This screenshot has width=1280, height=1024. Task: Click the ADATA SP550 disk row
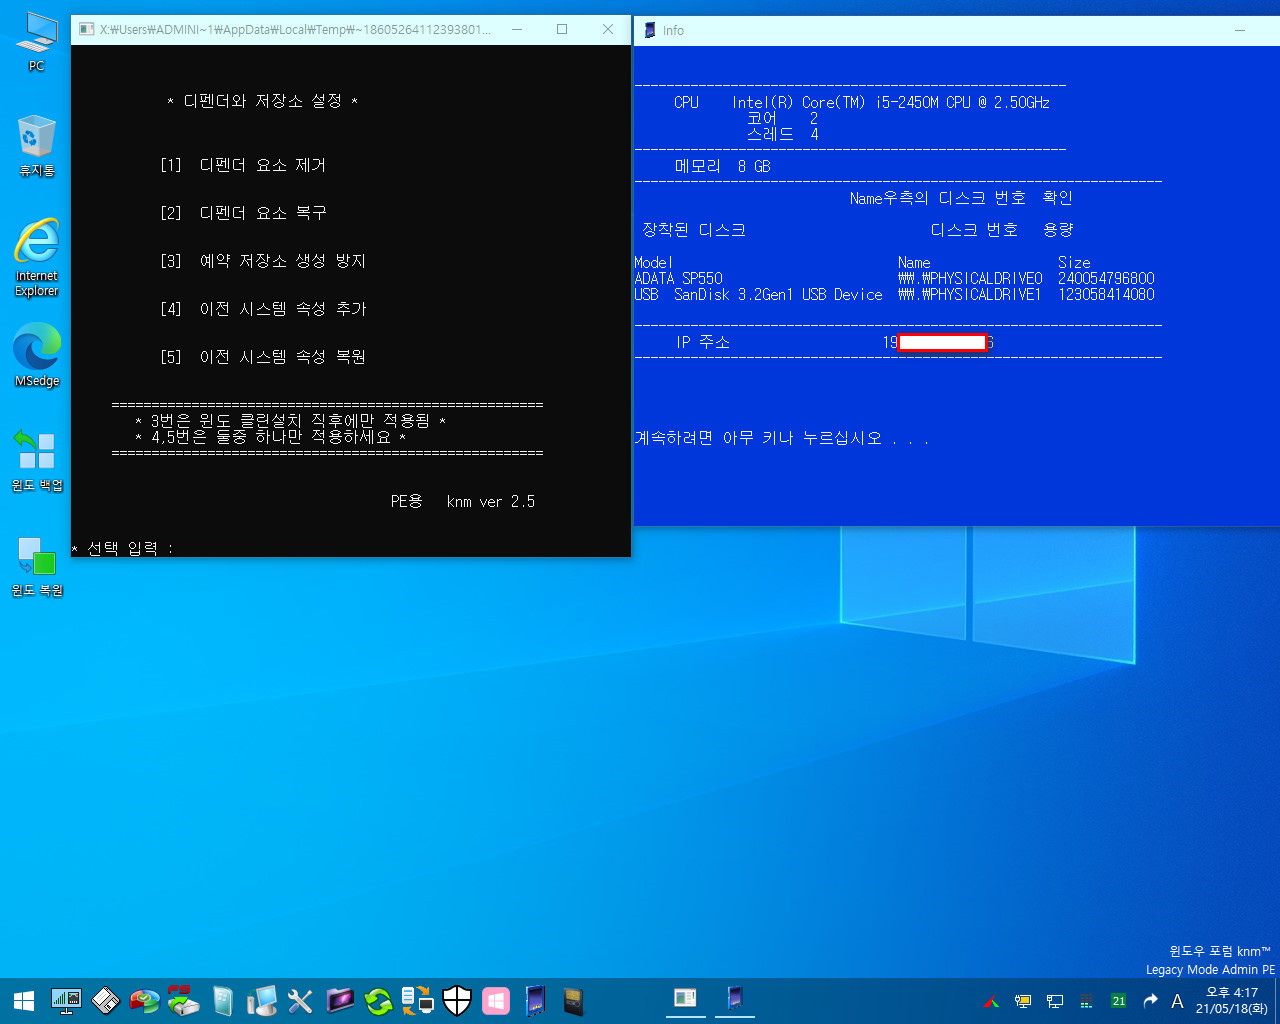pos(895,278)
